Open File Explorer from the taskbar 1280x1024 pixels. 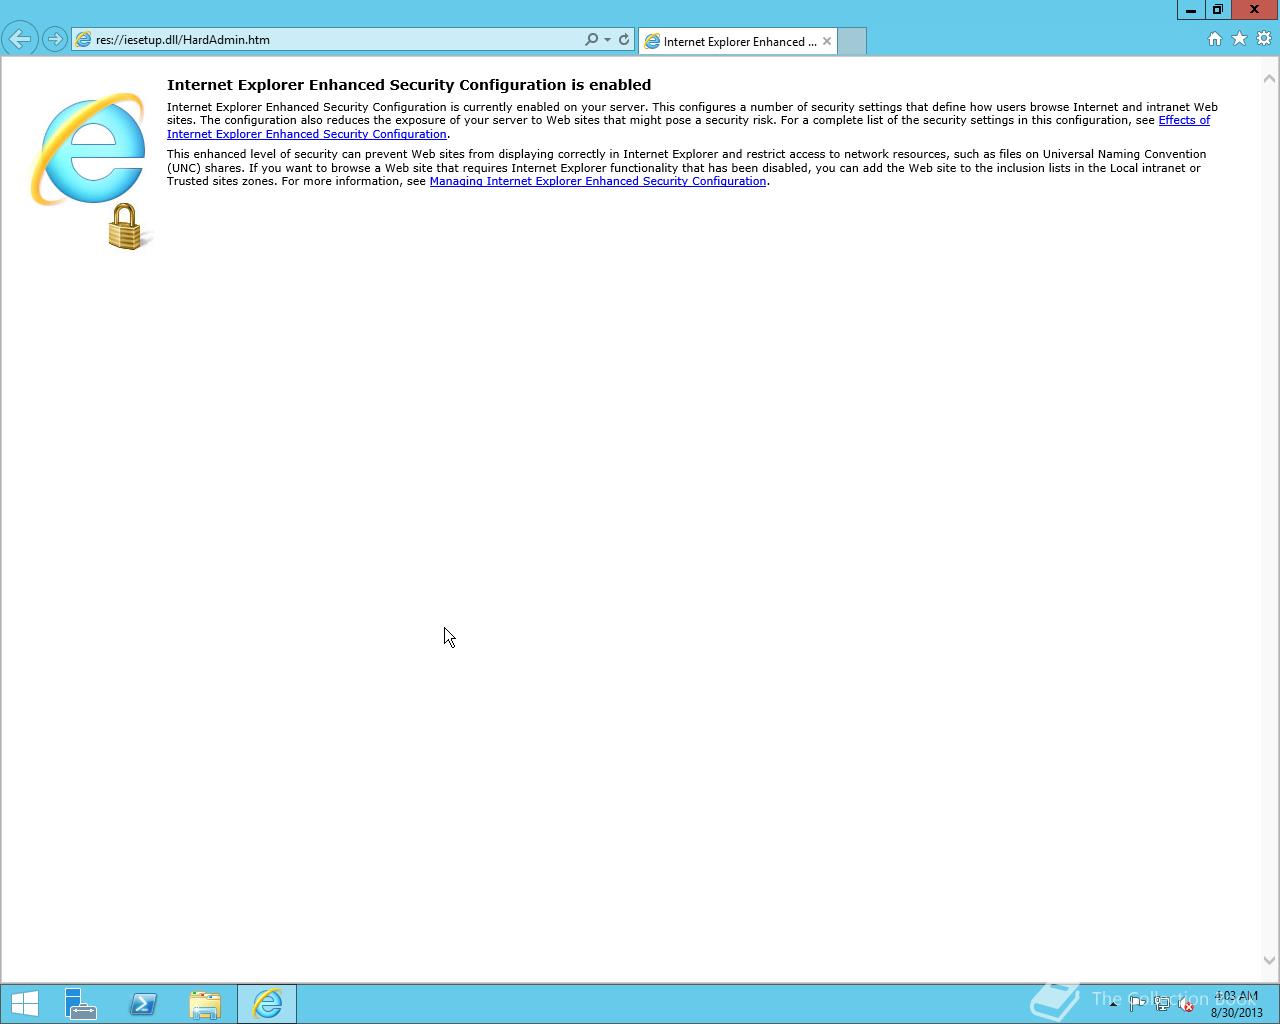[205, 1004]
